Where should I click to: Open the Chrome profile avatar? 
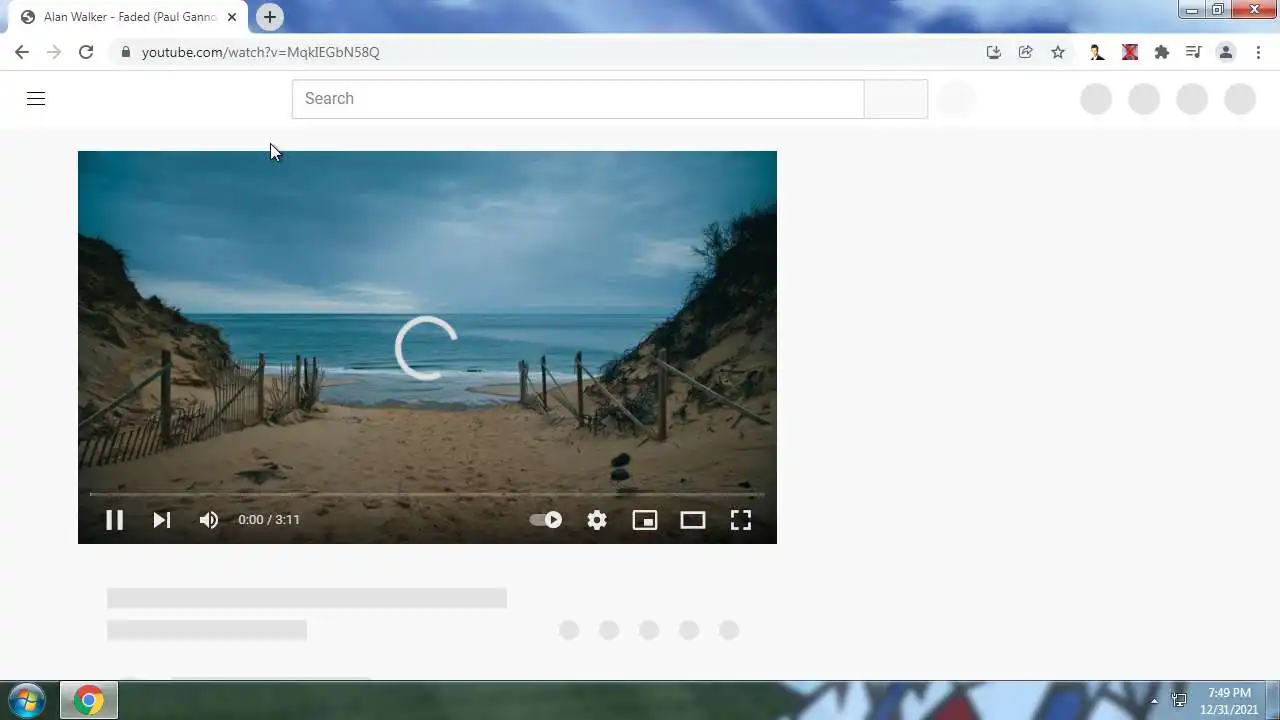pos(1226,52)
